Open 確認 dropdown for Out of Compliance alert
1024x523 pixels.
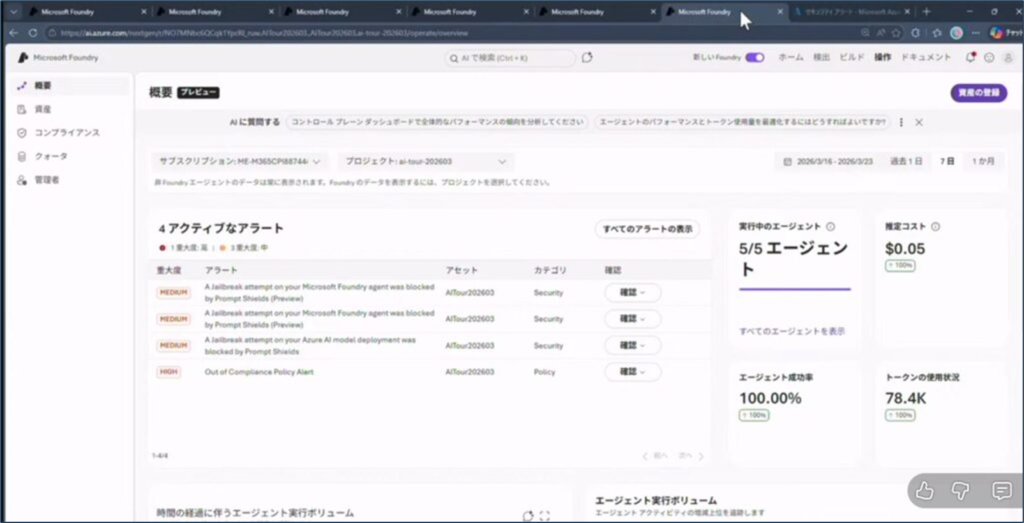[632, 372]
